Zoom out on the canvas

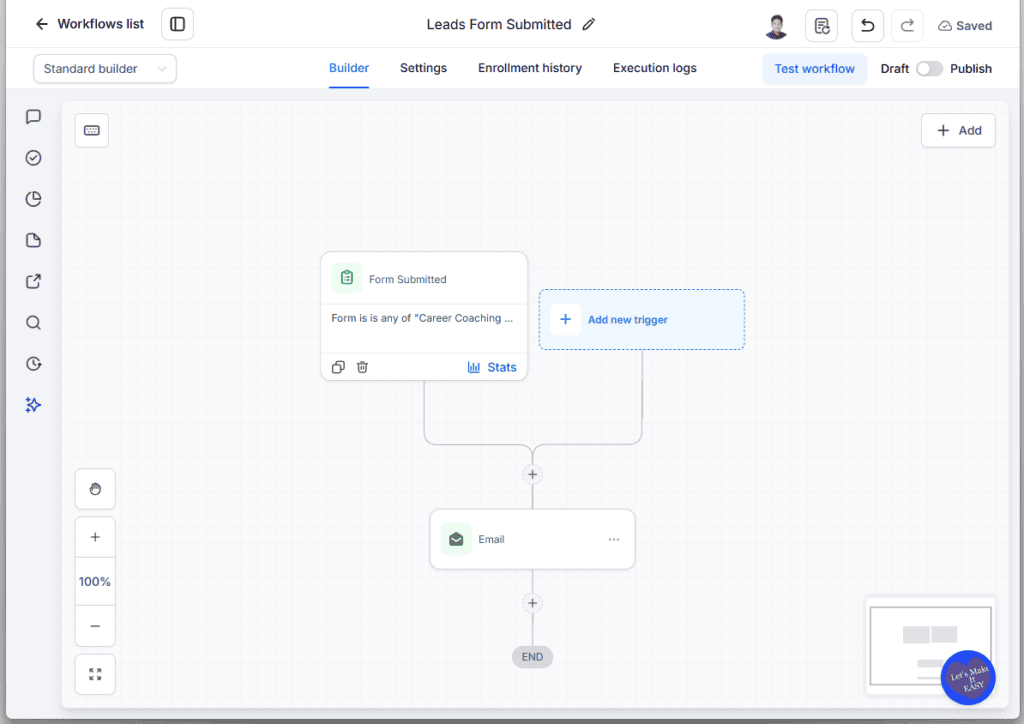(95, 625)
